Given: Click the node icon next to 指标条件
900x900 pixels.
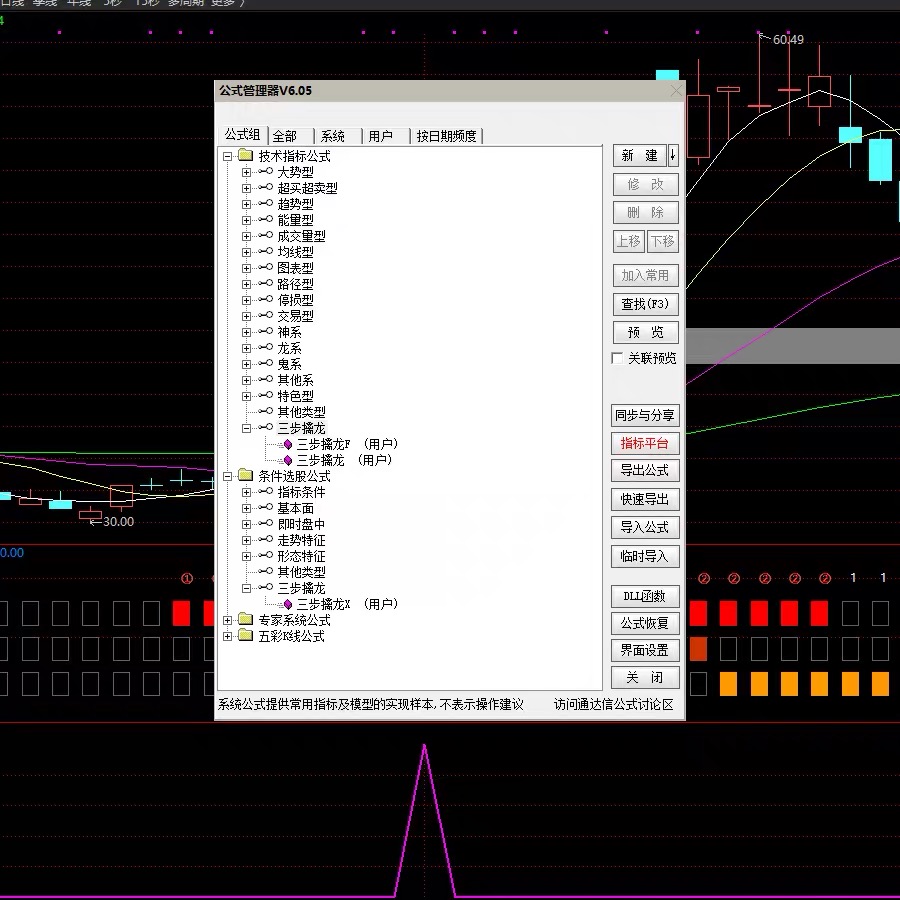Looking at the screenshot, I should pos(265,492).
